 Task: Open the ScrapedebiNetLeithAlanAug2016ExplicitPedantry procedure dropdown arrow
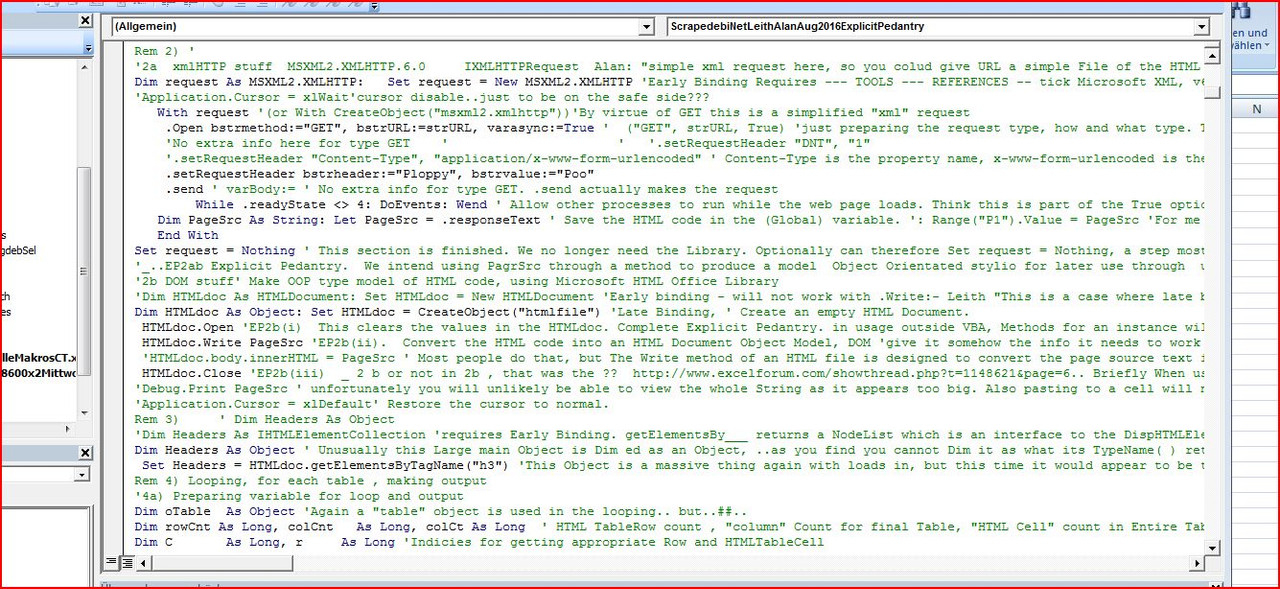click(1203, 27)
